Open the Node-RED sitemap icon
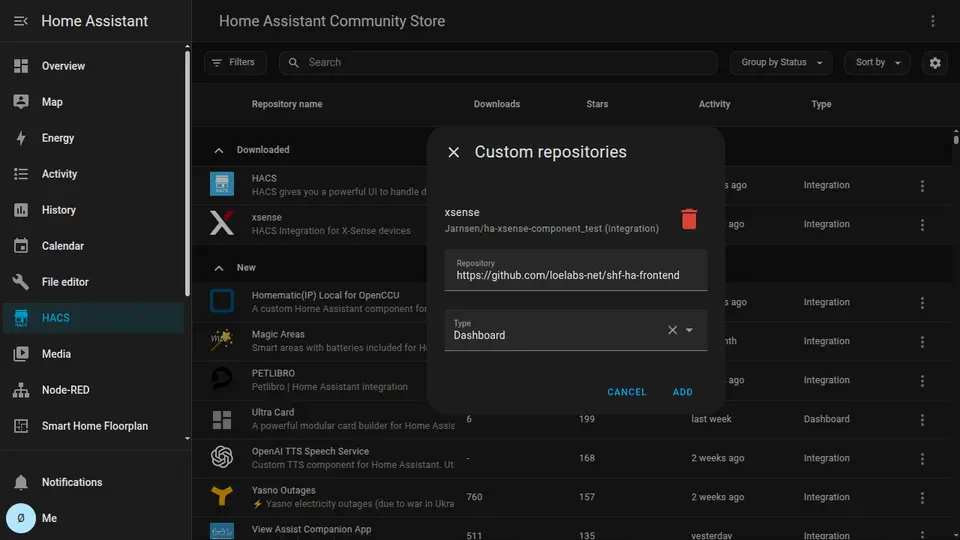 (21, 390)
